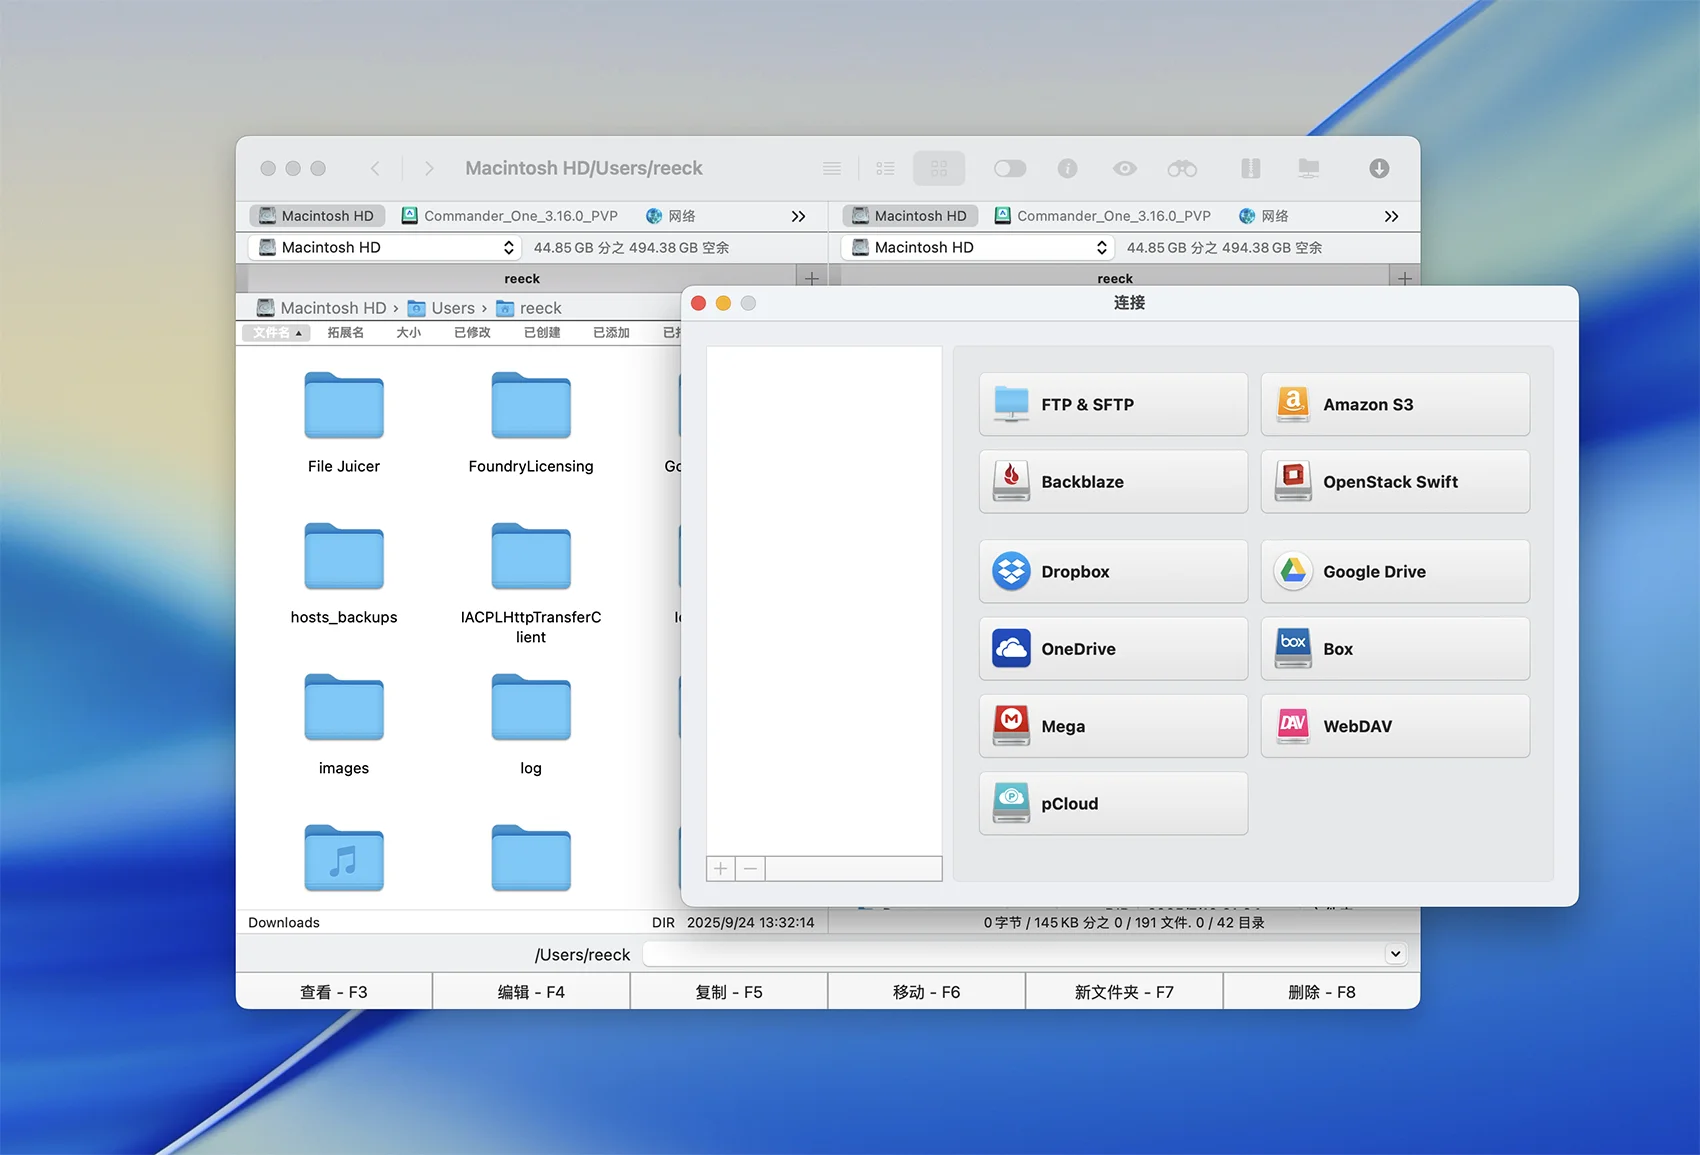Select WebDAV connection
This screenshot has width=1700, height=1155.
[x=1395, y=726]
